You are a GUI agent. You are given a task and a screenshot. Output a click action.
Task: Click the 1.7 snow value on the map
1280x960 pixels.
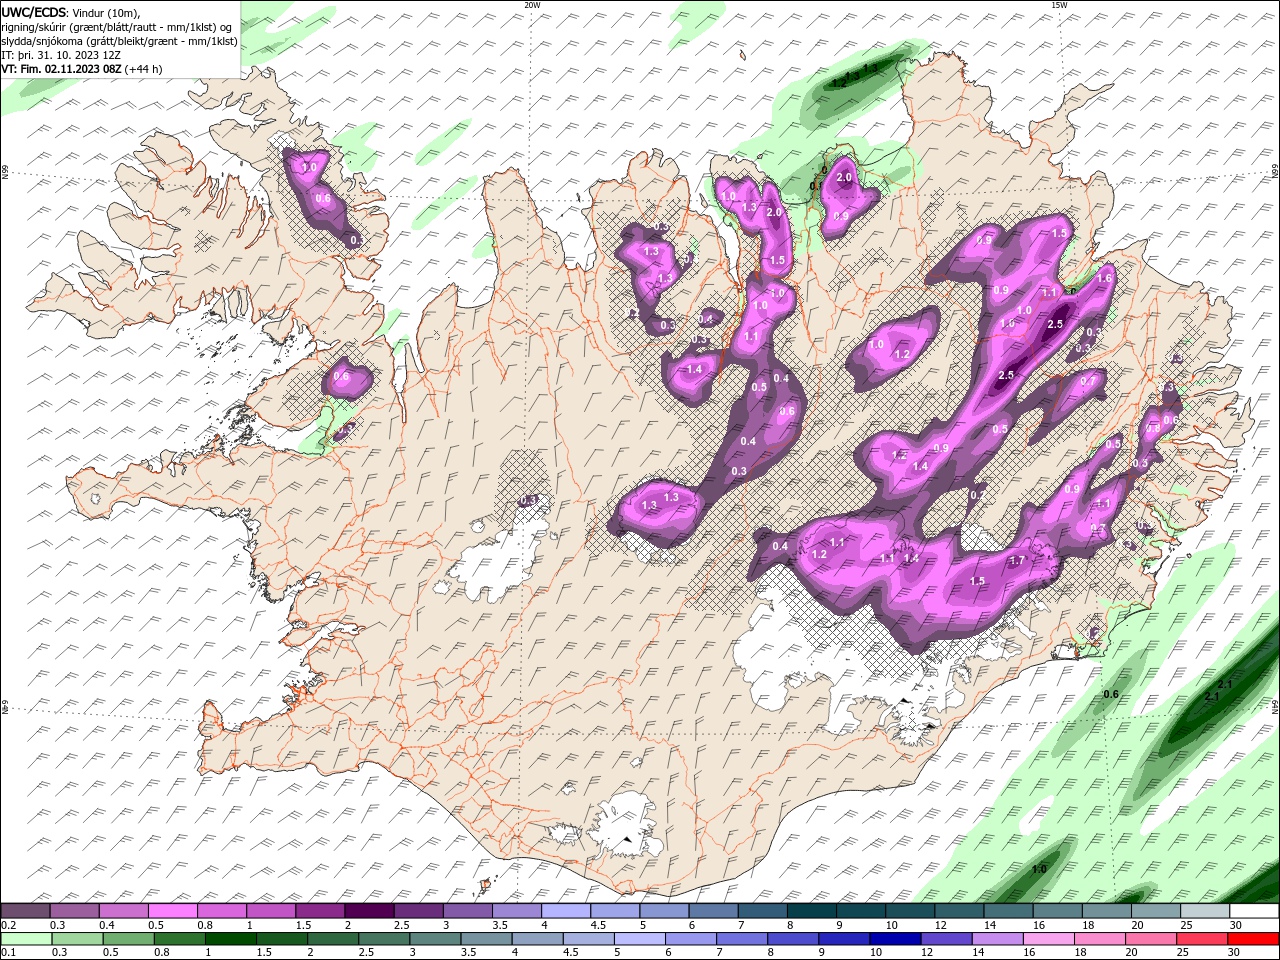1017,561
